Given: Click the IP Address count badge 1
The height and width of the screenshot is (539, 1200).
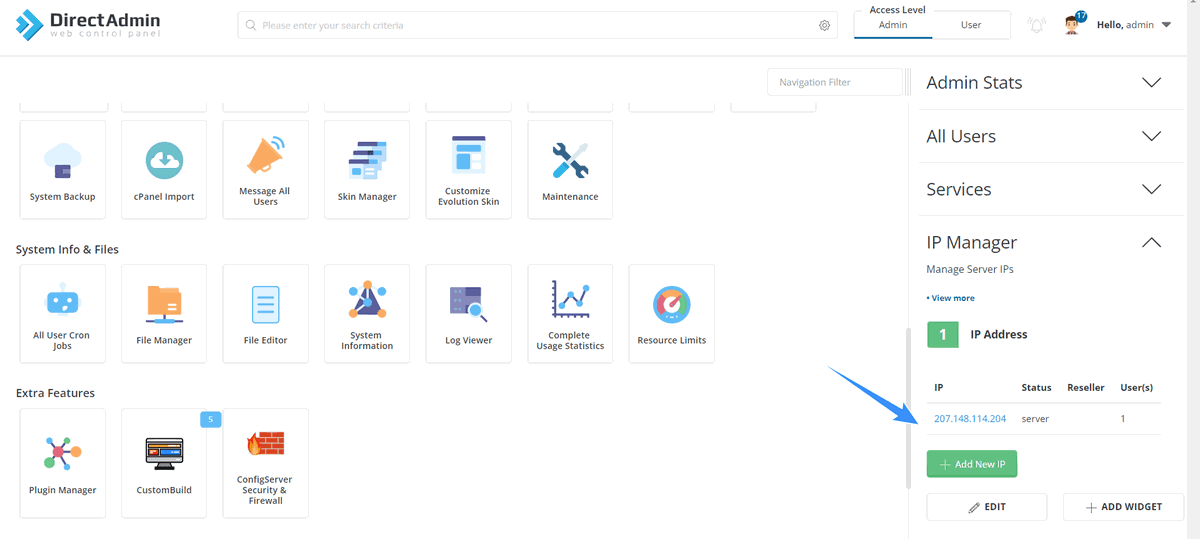Looking at the screenshot, I should pos(943,335).
